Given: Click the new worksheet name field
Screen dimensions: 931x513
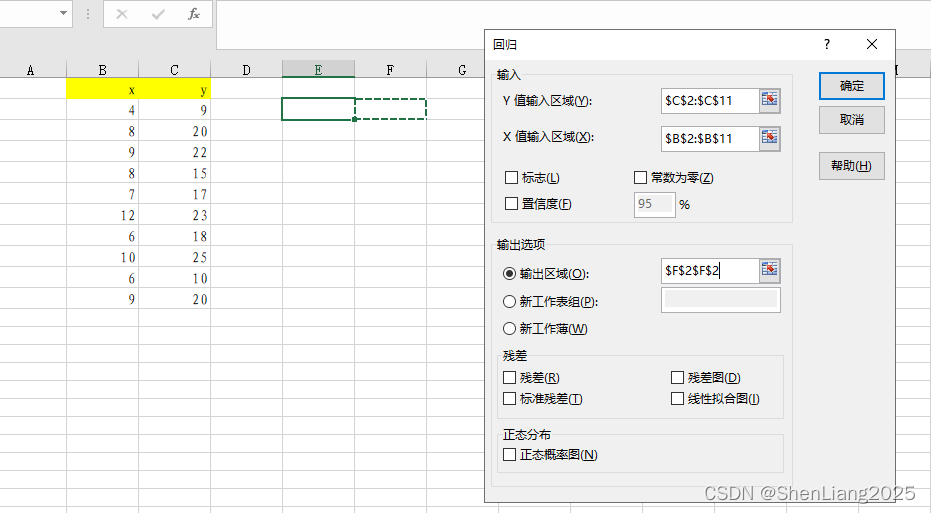Looking at the screenshot, I should (721, 300).
